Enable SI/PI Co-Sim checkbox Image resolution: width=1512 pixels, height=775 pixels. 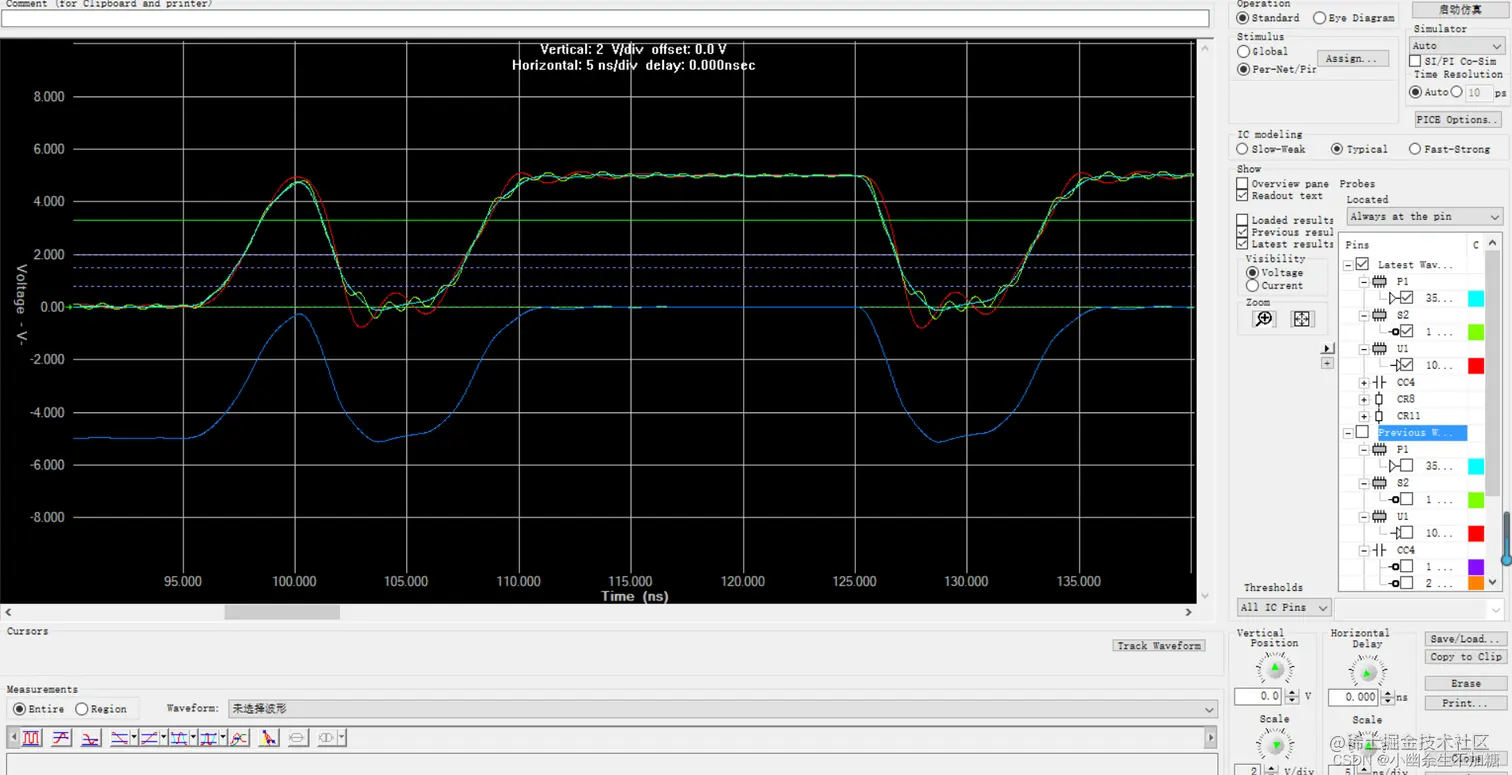1415,61
